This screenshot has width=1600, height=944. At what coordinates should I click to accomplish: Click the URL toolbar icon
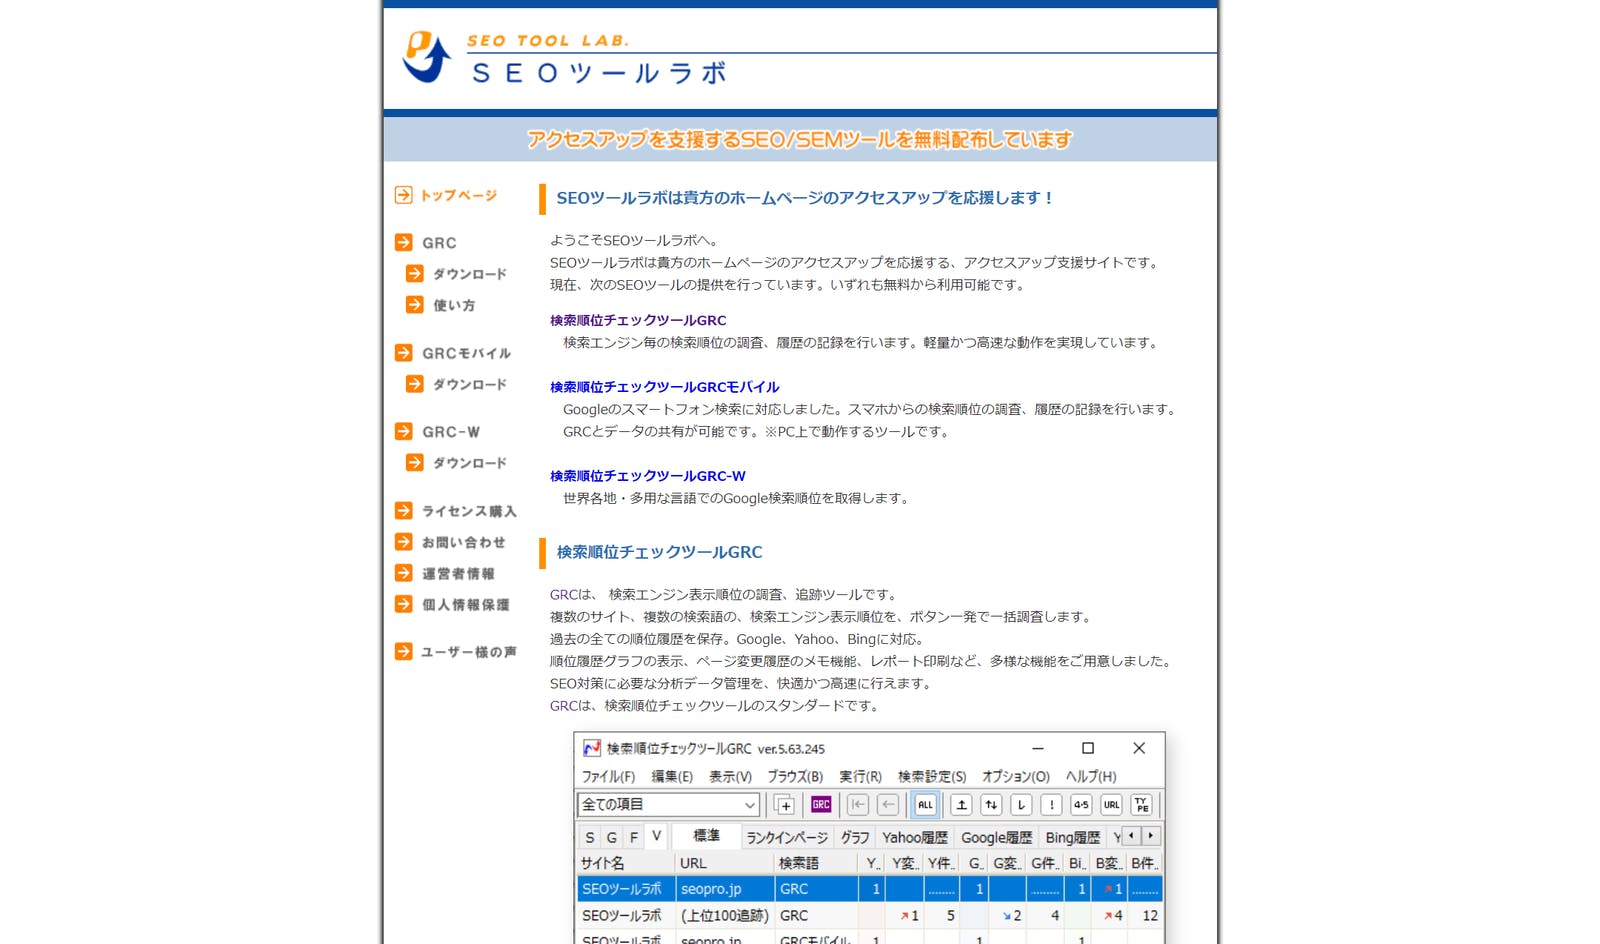[x=1111, y=805]
